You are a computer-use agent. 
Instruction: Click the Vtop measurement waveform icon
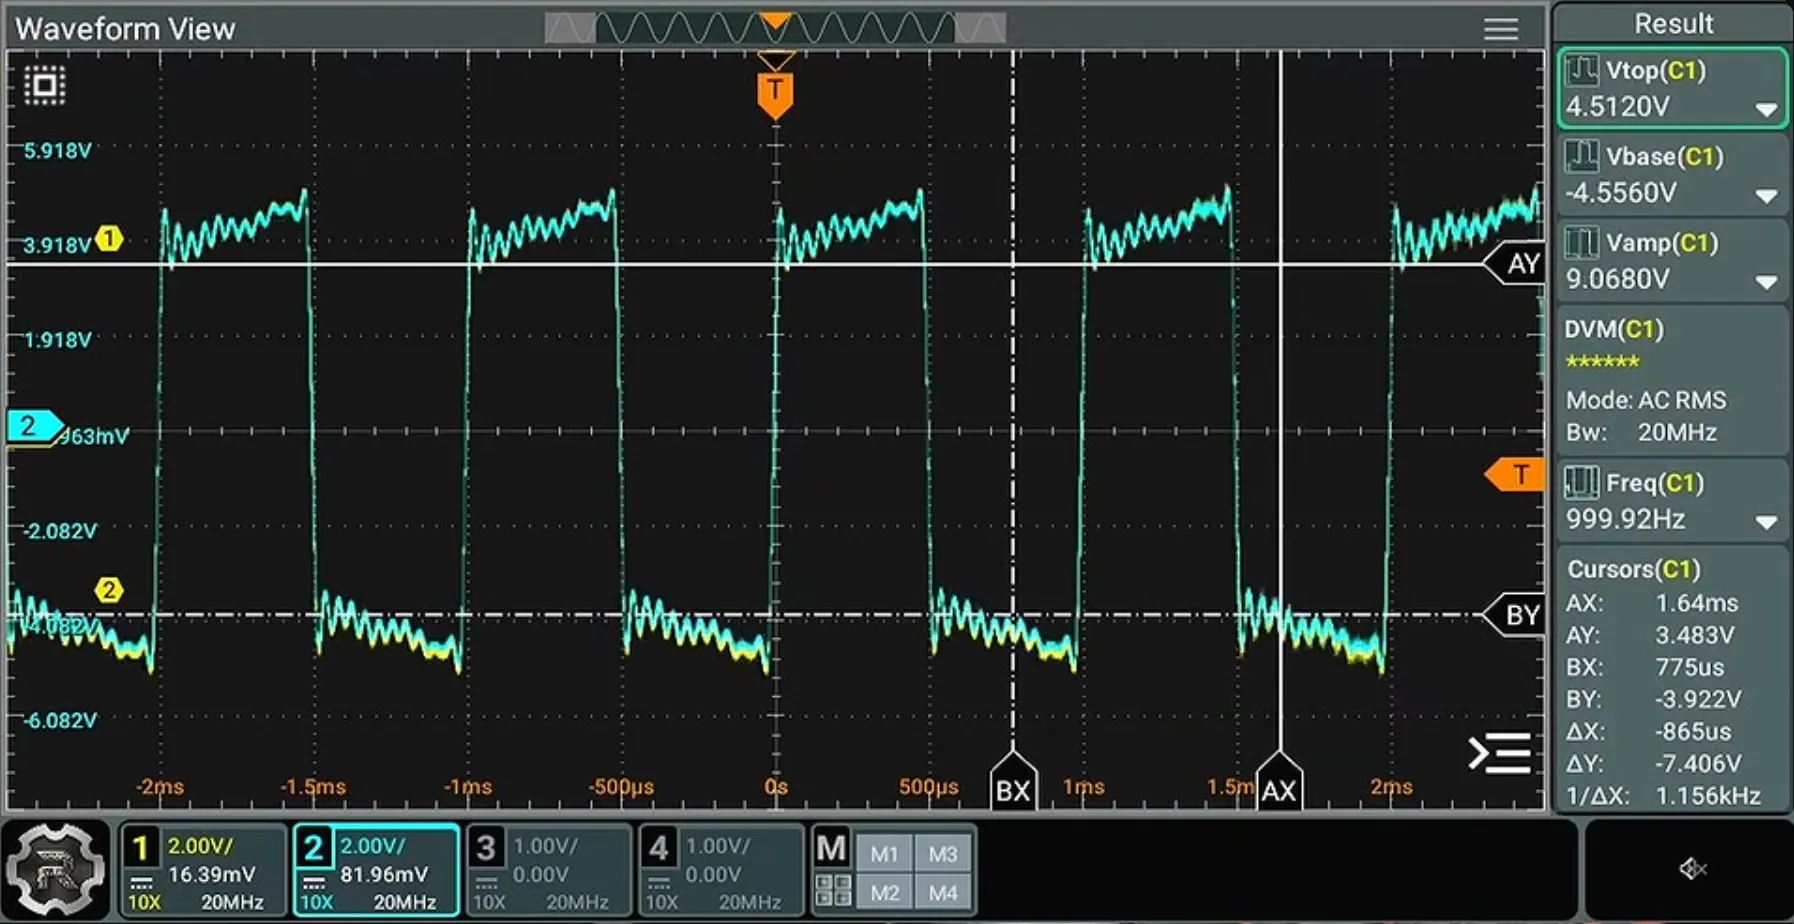click(1582, 70)
